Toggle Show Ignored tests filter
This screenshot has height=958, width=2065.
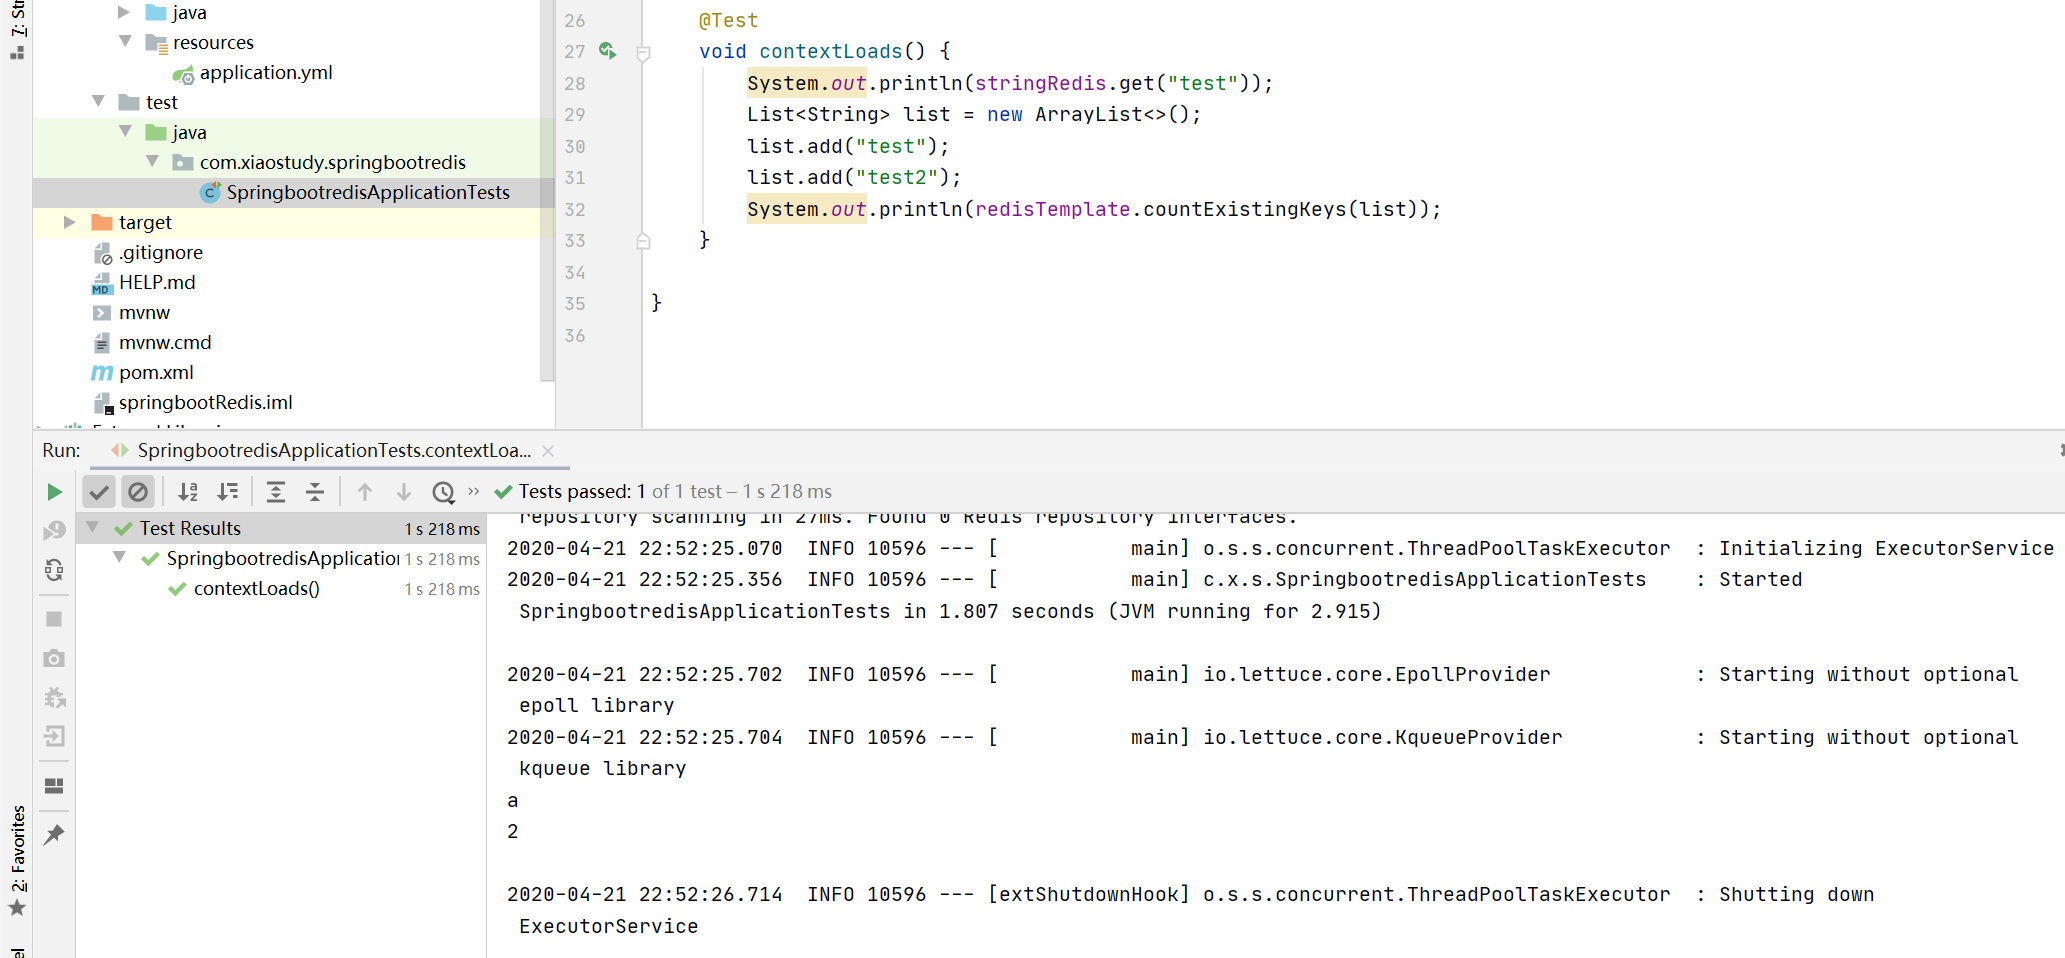tap(138, 492)
